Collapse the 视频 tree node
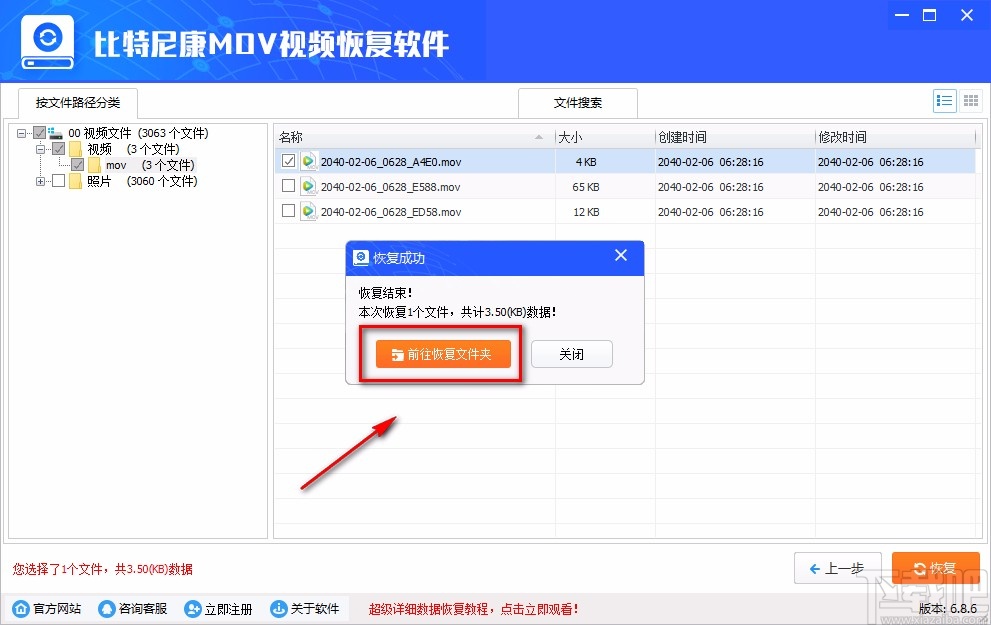Image resolution: width=991 pixels, height=625 pixels. pos(40,148)
